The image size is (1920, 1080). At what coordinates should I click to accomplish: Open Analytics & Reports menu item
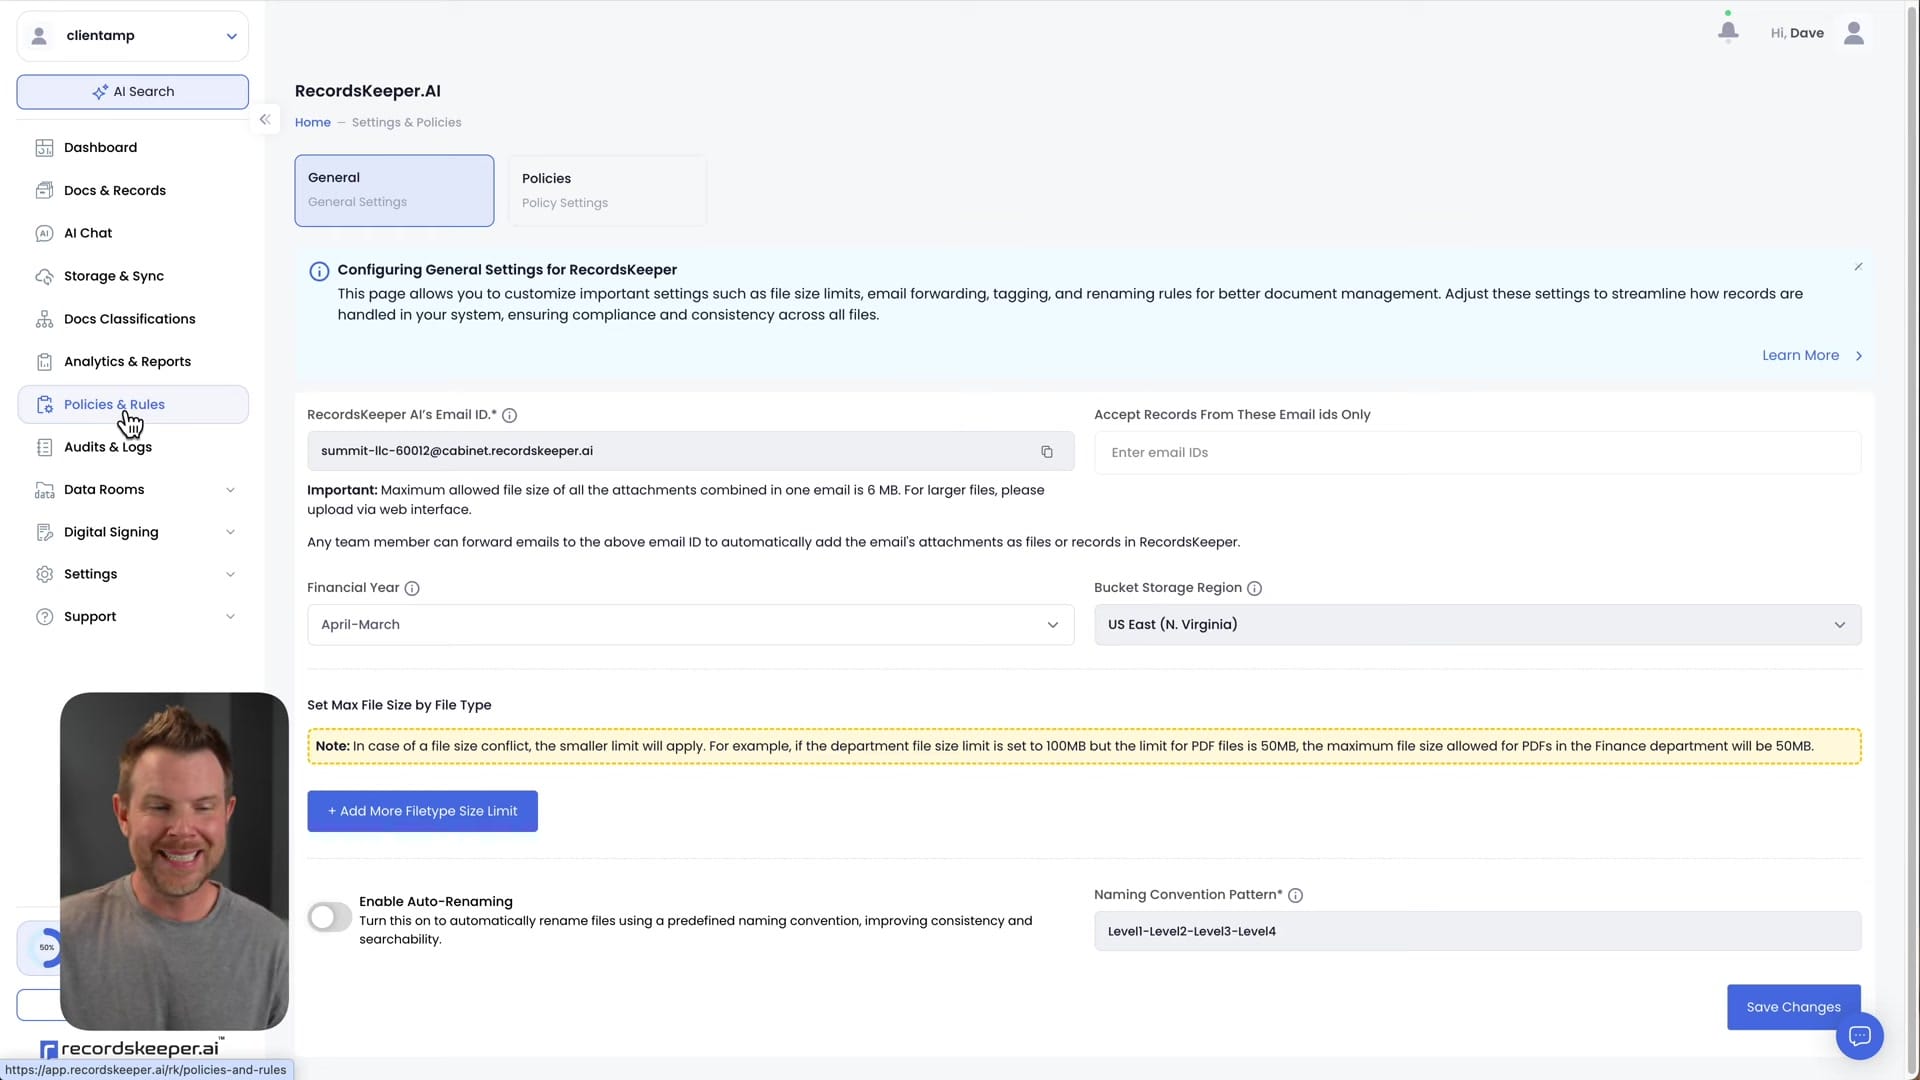tap(133, 362)
